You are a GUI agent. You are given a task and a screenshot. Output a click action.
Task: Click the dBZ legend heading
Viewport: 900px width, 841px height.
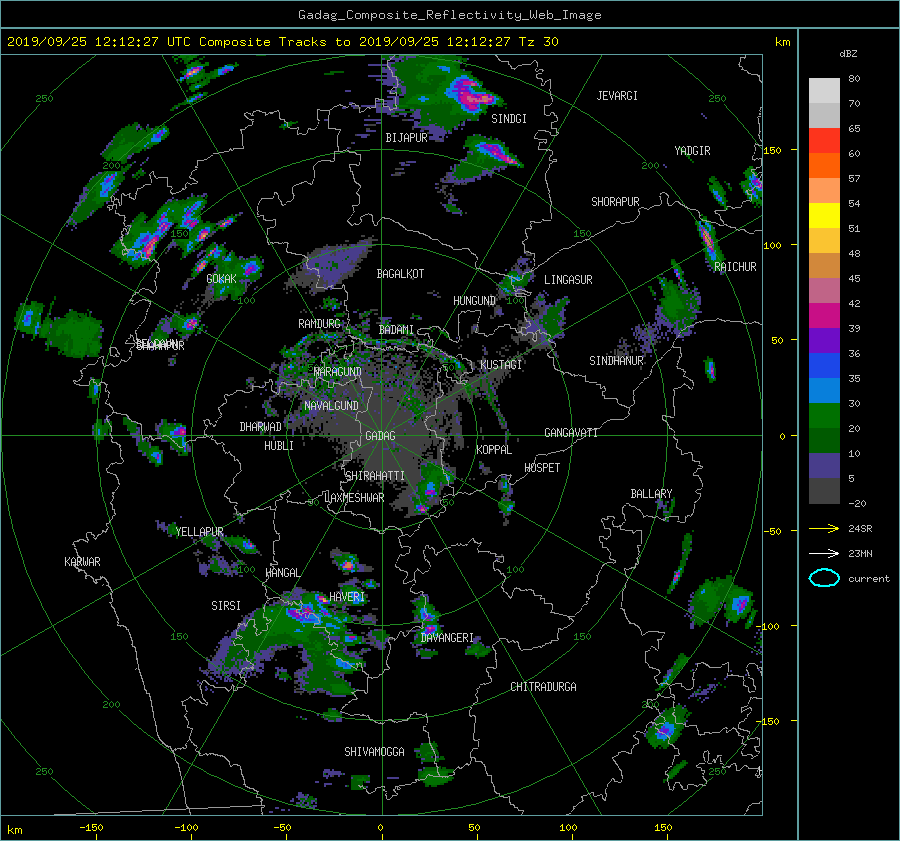tap(848, 53)
